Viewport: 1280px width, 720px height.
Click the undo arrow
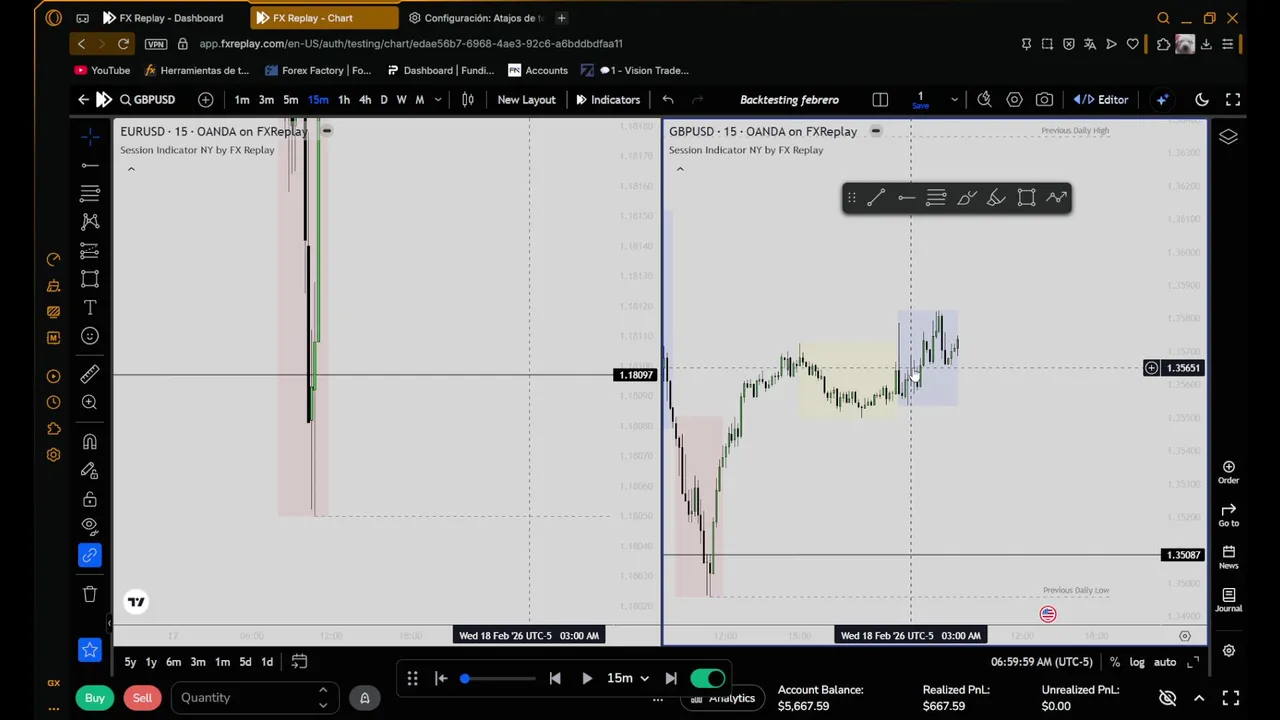pyautogui.click(x=668, y=100)
